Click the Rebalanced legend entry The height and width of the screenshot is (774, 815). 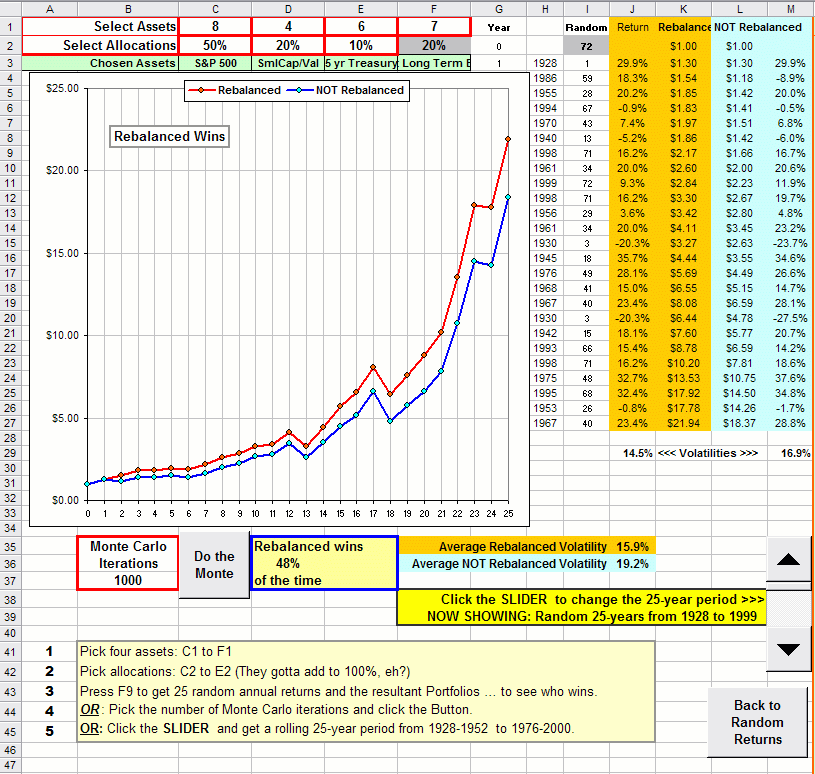[x=234, y=90]
